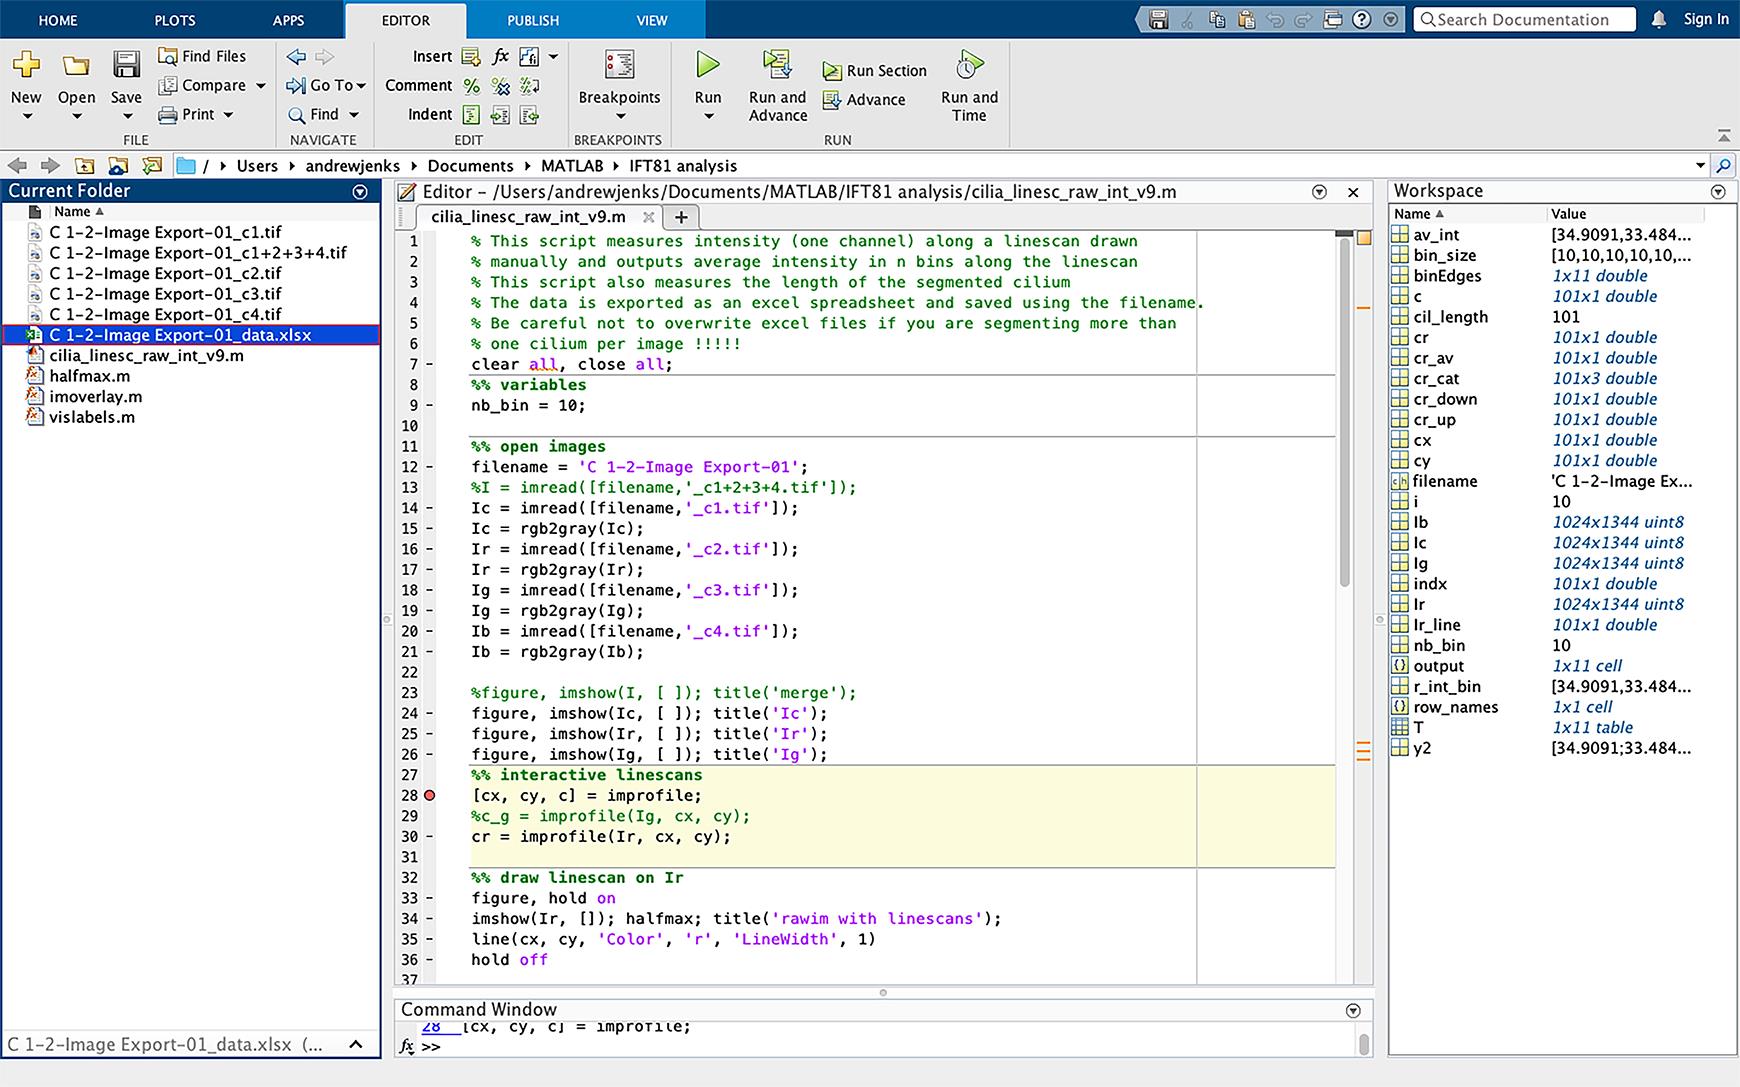Expand the file details panel chevron

pyautogui.click(x=356, y=1045)
